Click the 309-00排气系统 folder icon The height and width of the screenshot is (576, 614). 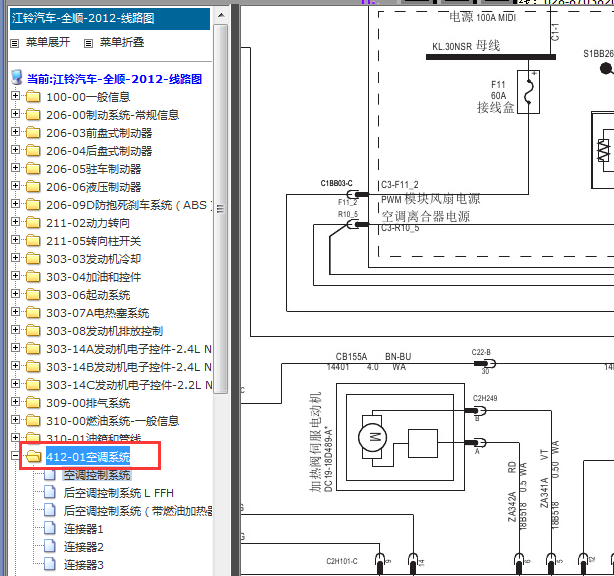(x=33, y=403)
